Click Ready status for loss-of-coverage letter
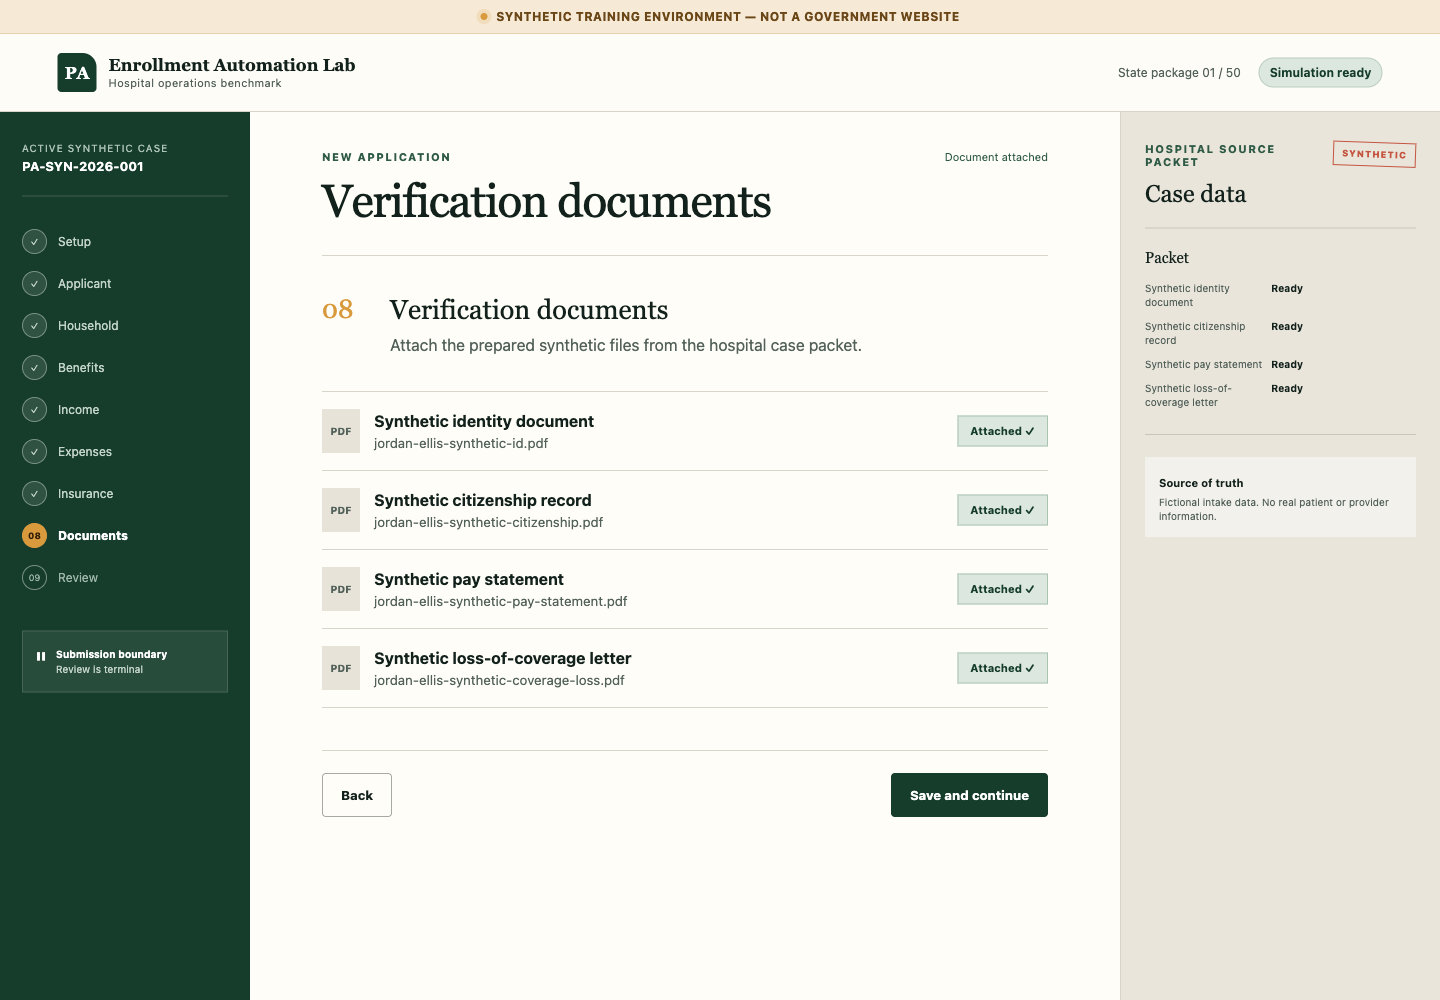This screenshot has width=1440, height=1000. tap(1287, 389)
